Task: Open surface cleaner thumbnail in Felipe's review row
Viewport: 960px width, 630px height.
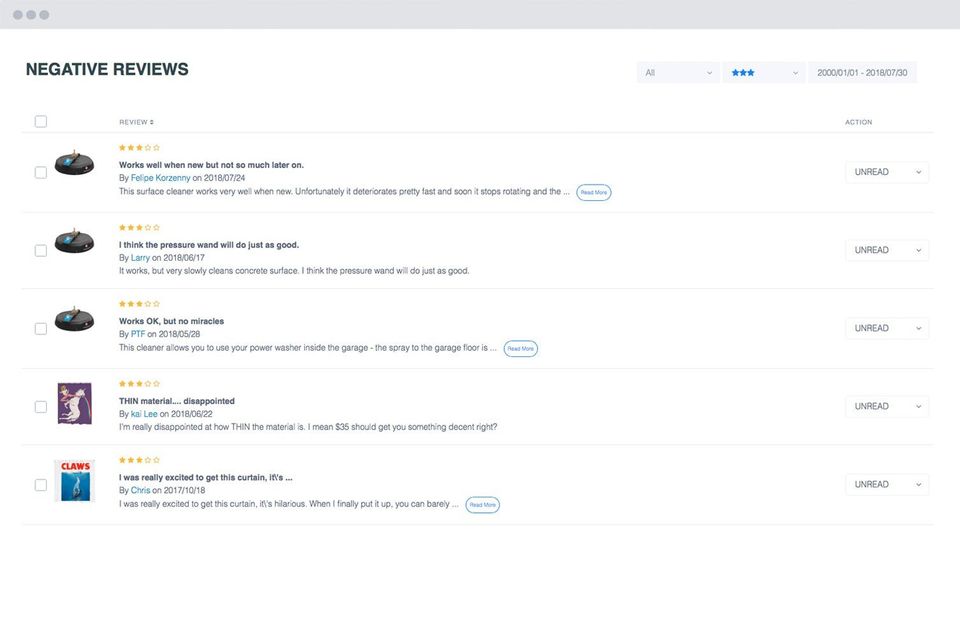Action: click(x=74, y=162)
